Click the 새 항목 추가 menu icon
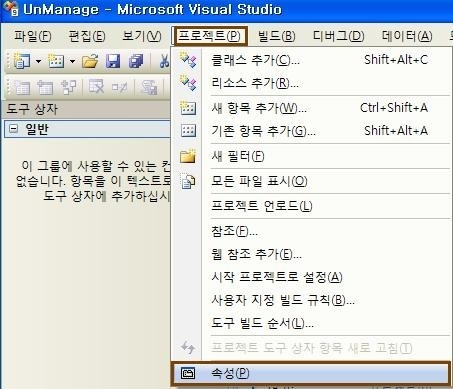This screenshot has width=453, height=389. tap(188, 108)
